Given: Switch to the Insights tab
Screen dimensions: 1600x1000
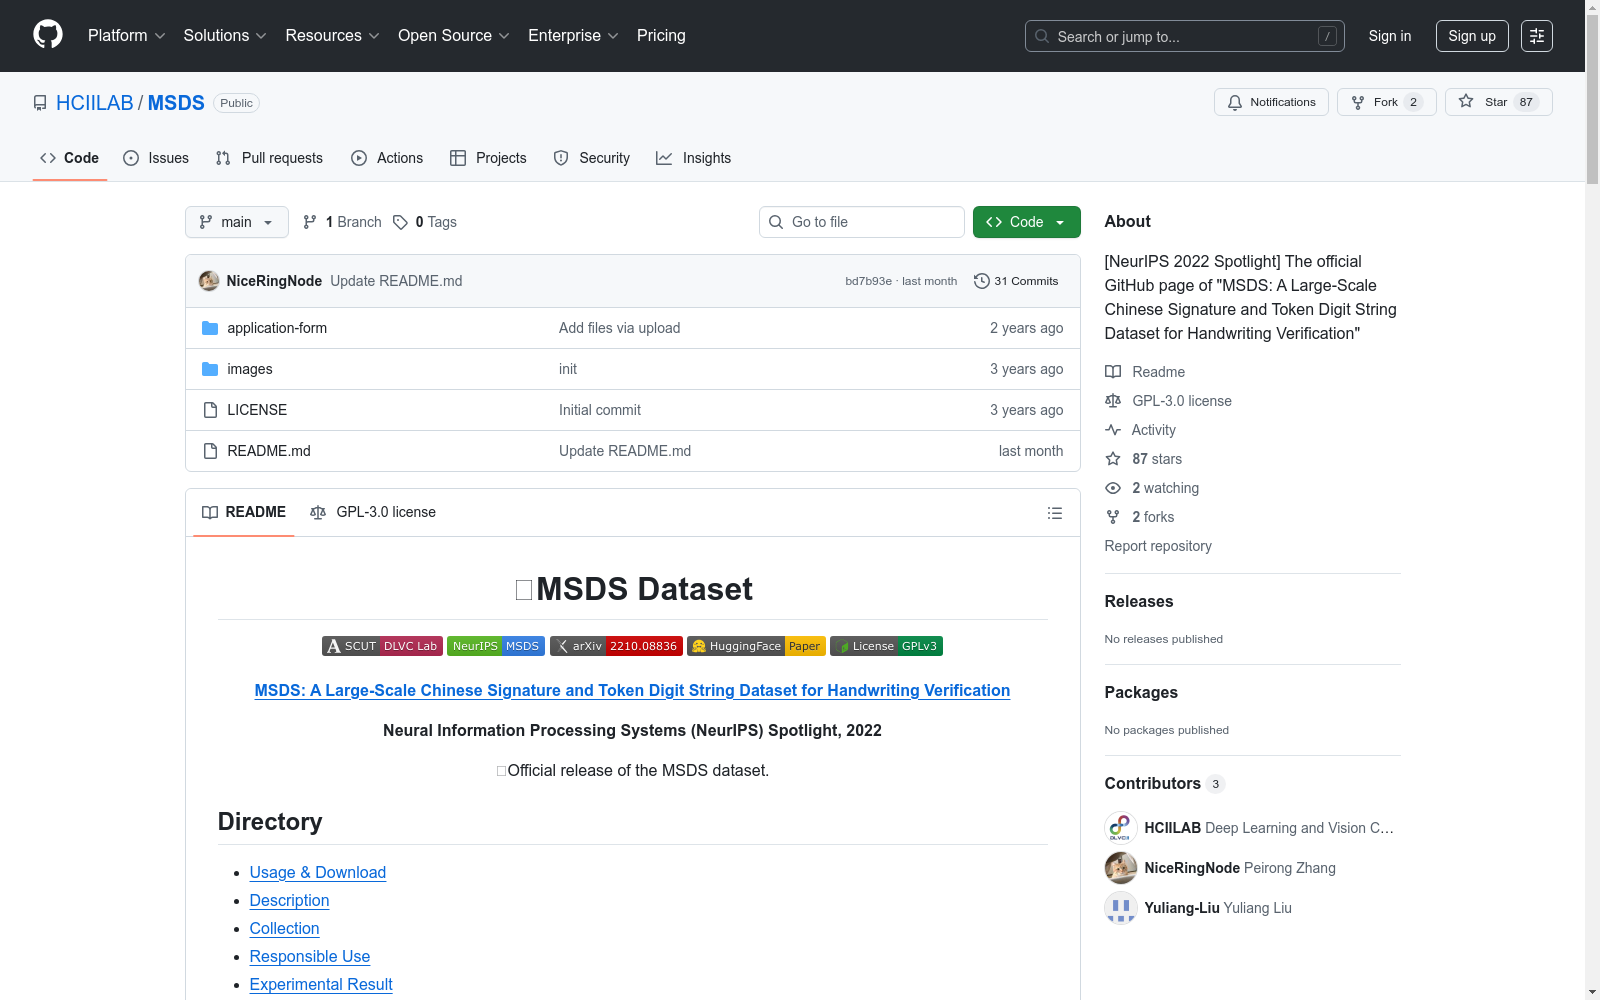Looking at the screenshot, I should [x=693, y=158].
